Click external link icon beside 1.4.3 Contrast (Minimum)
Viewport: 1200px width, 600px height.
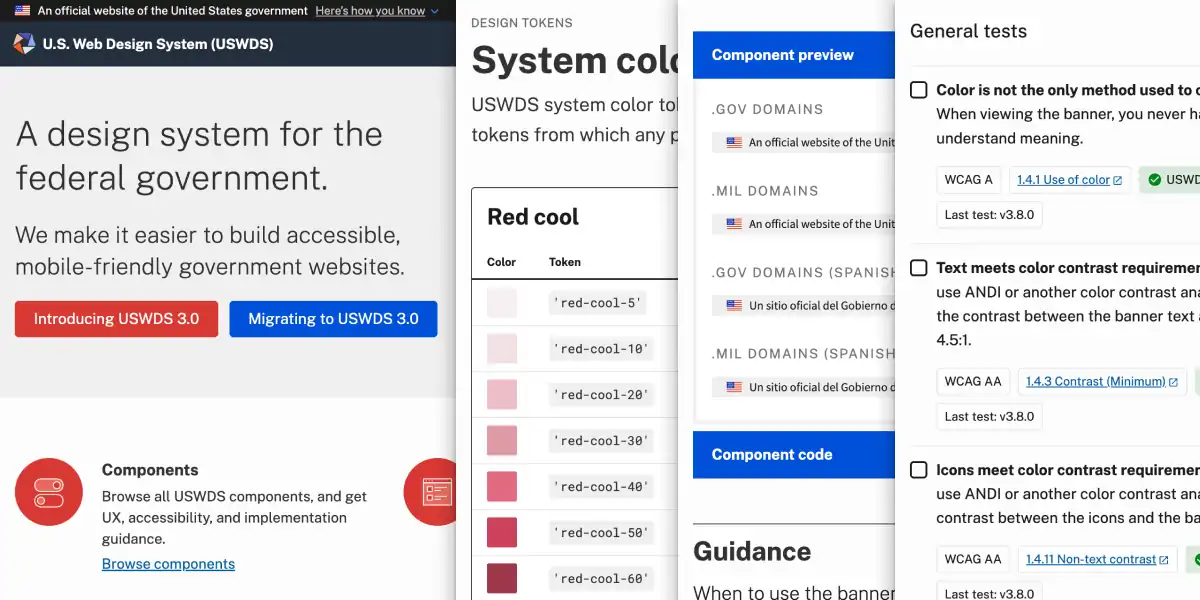click(1173, 381)
